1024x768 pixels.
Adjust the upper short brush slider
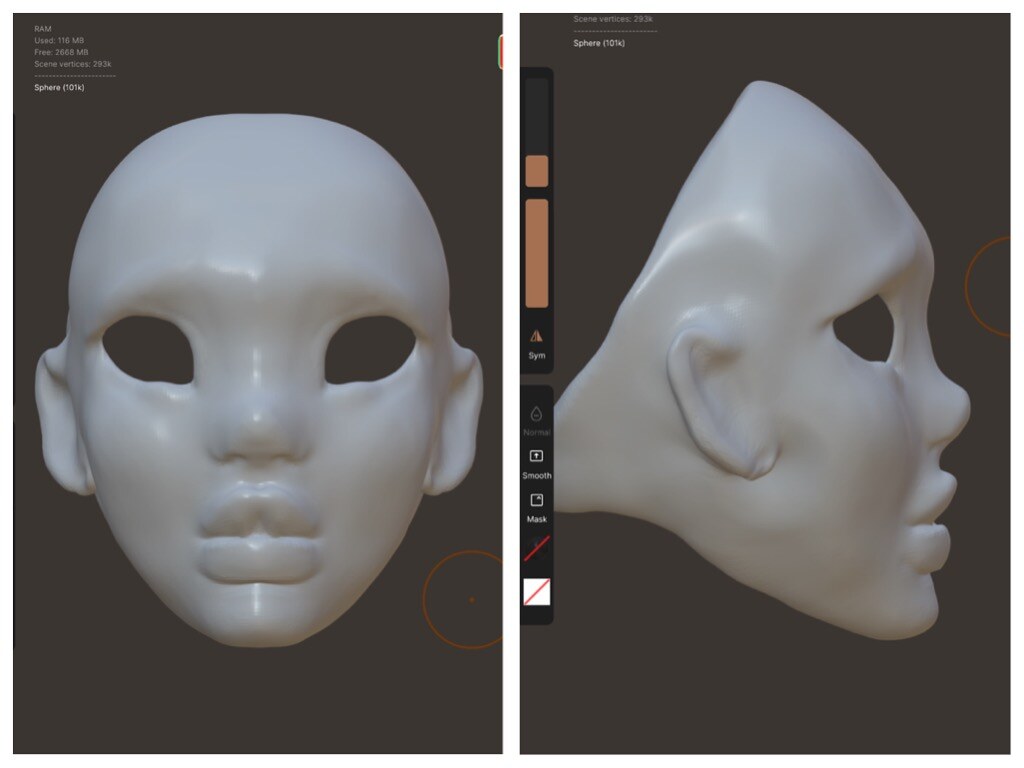[x=537, y=133]
